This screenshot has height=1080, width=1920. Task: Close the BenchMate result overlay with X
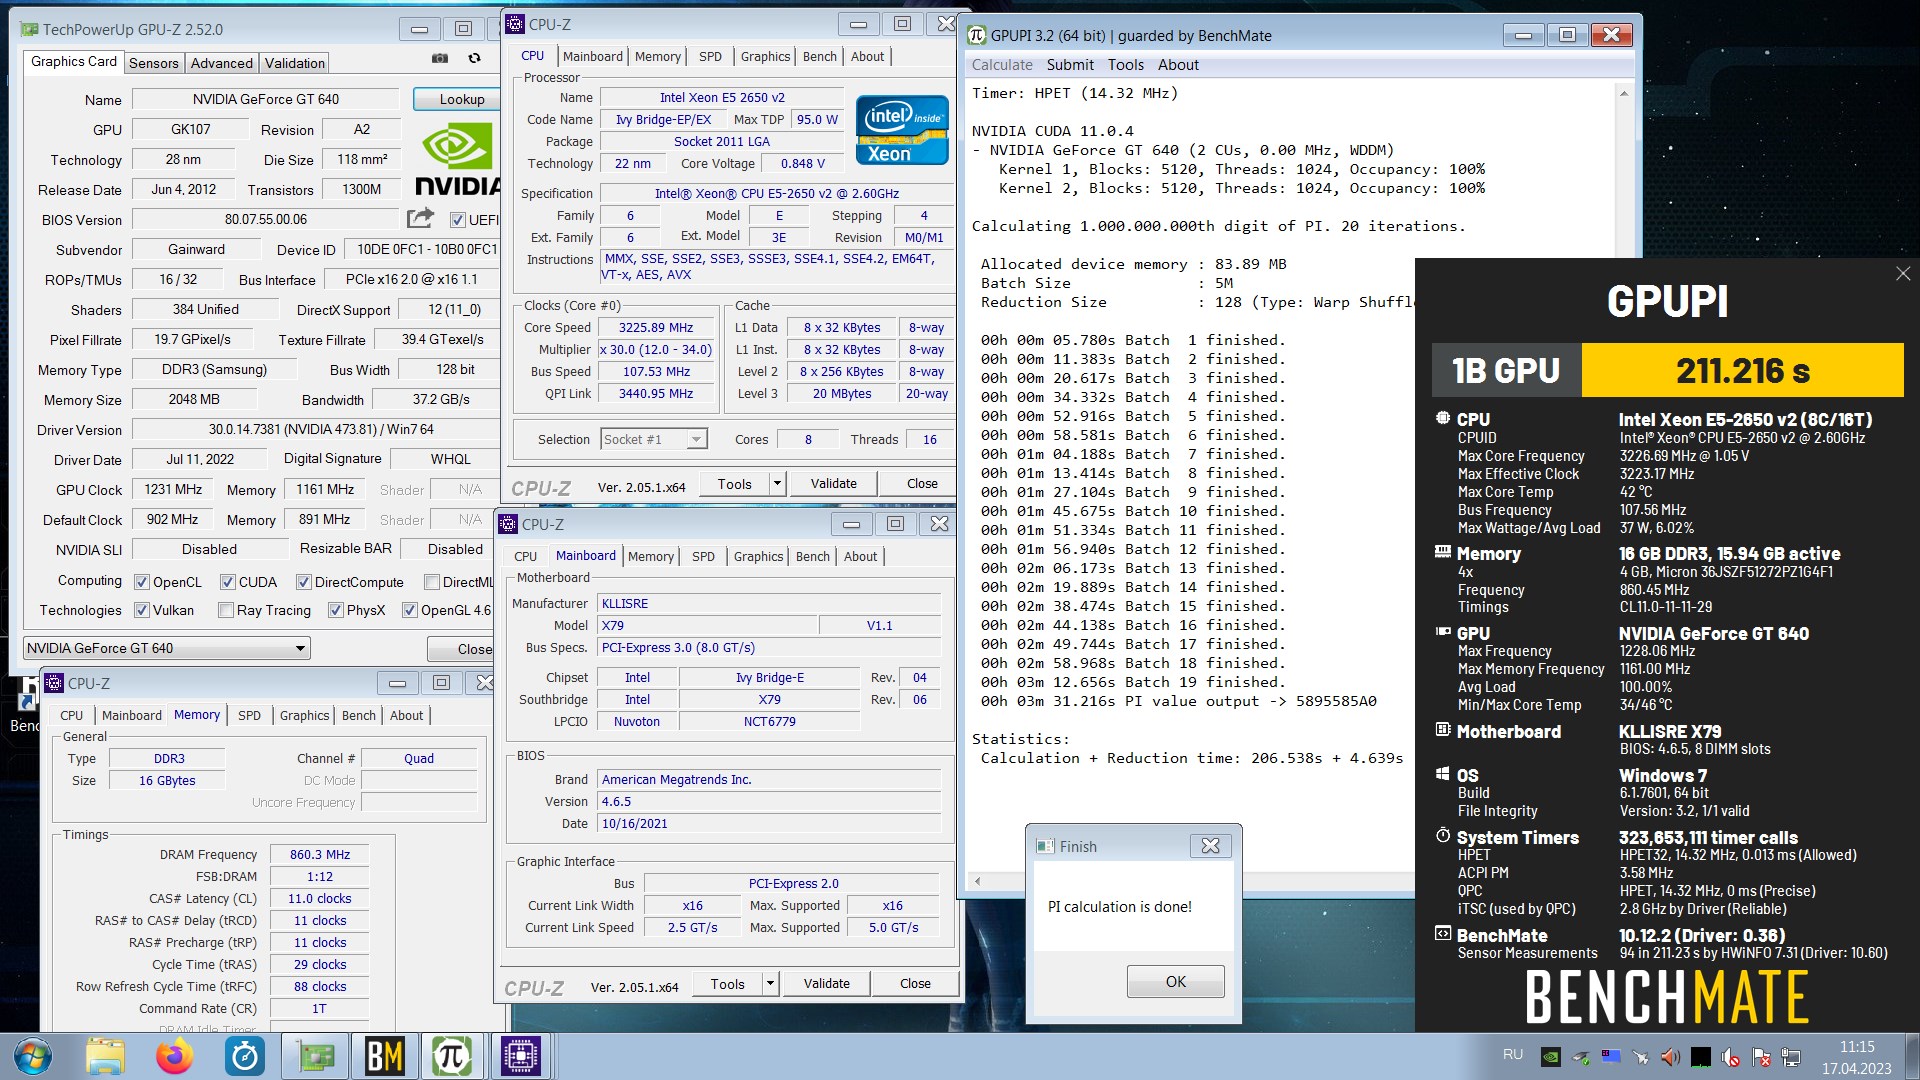click(x=1903, y=274)
